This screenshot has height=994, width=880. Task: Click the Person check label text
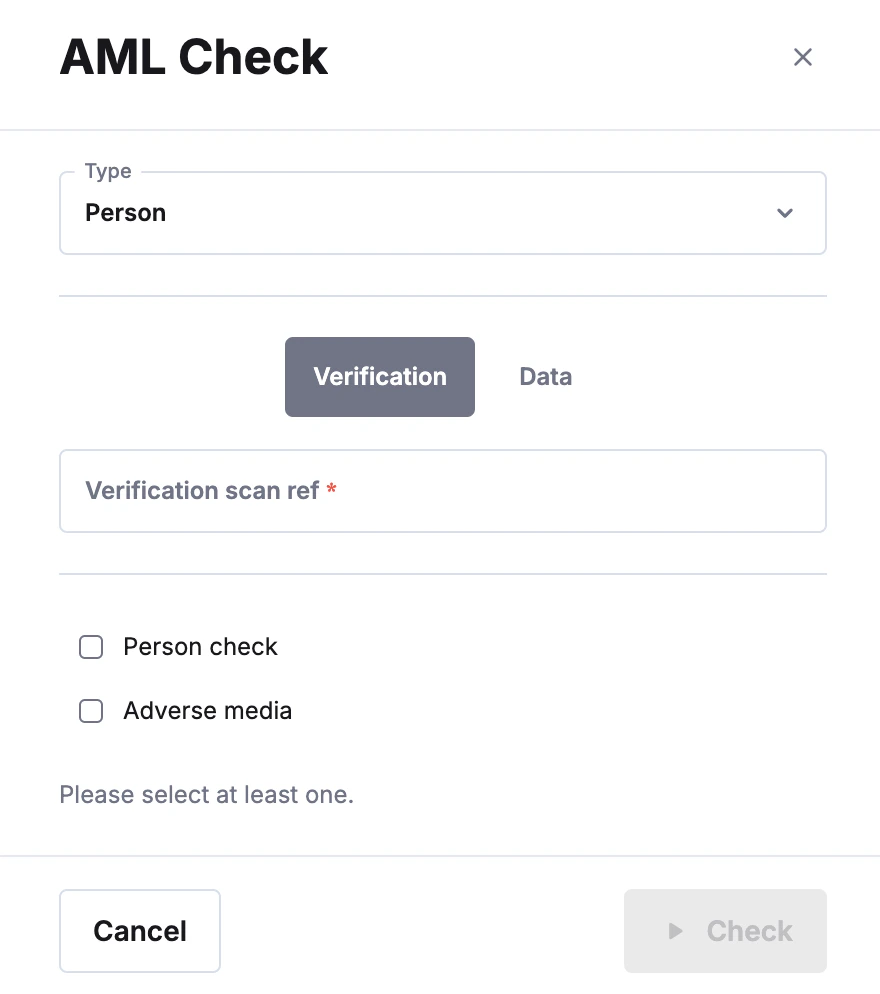[200, 647]
